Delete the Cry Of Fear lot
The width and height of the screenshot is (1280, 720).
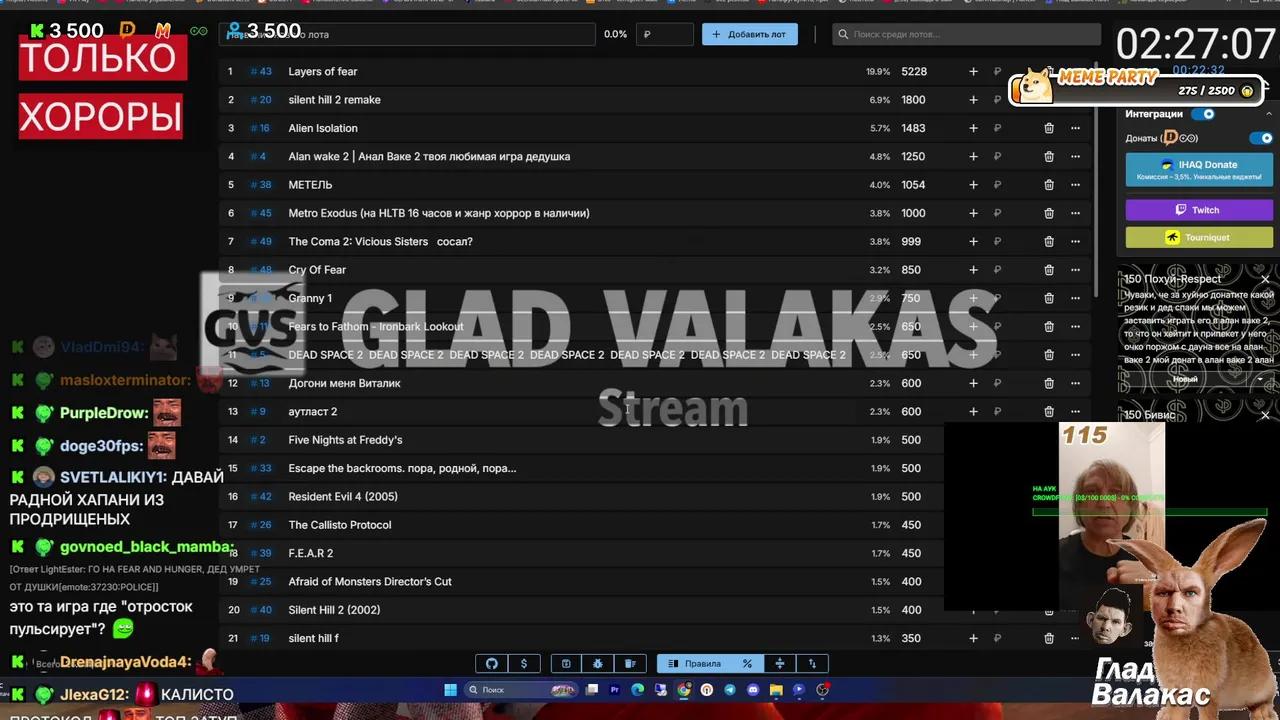click(x=1049, y=270)
